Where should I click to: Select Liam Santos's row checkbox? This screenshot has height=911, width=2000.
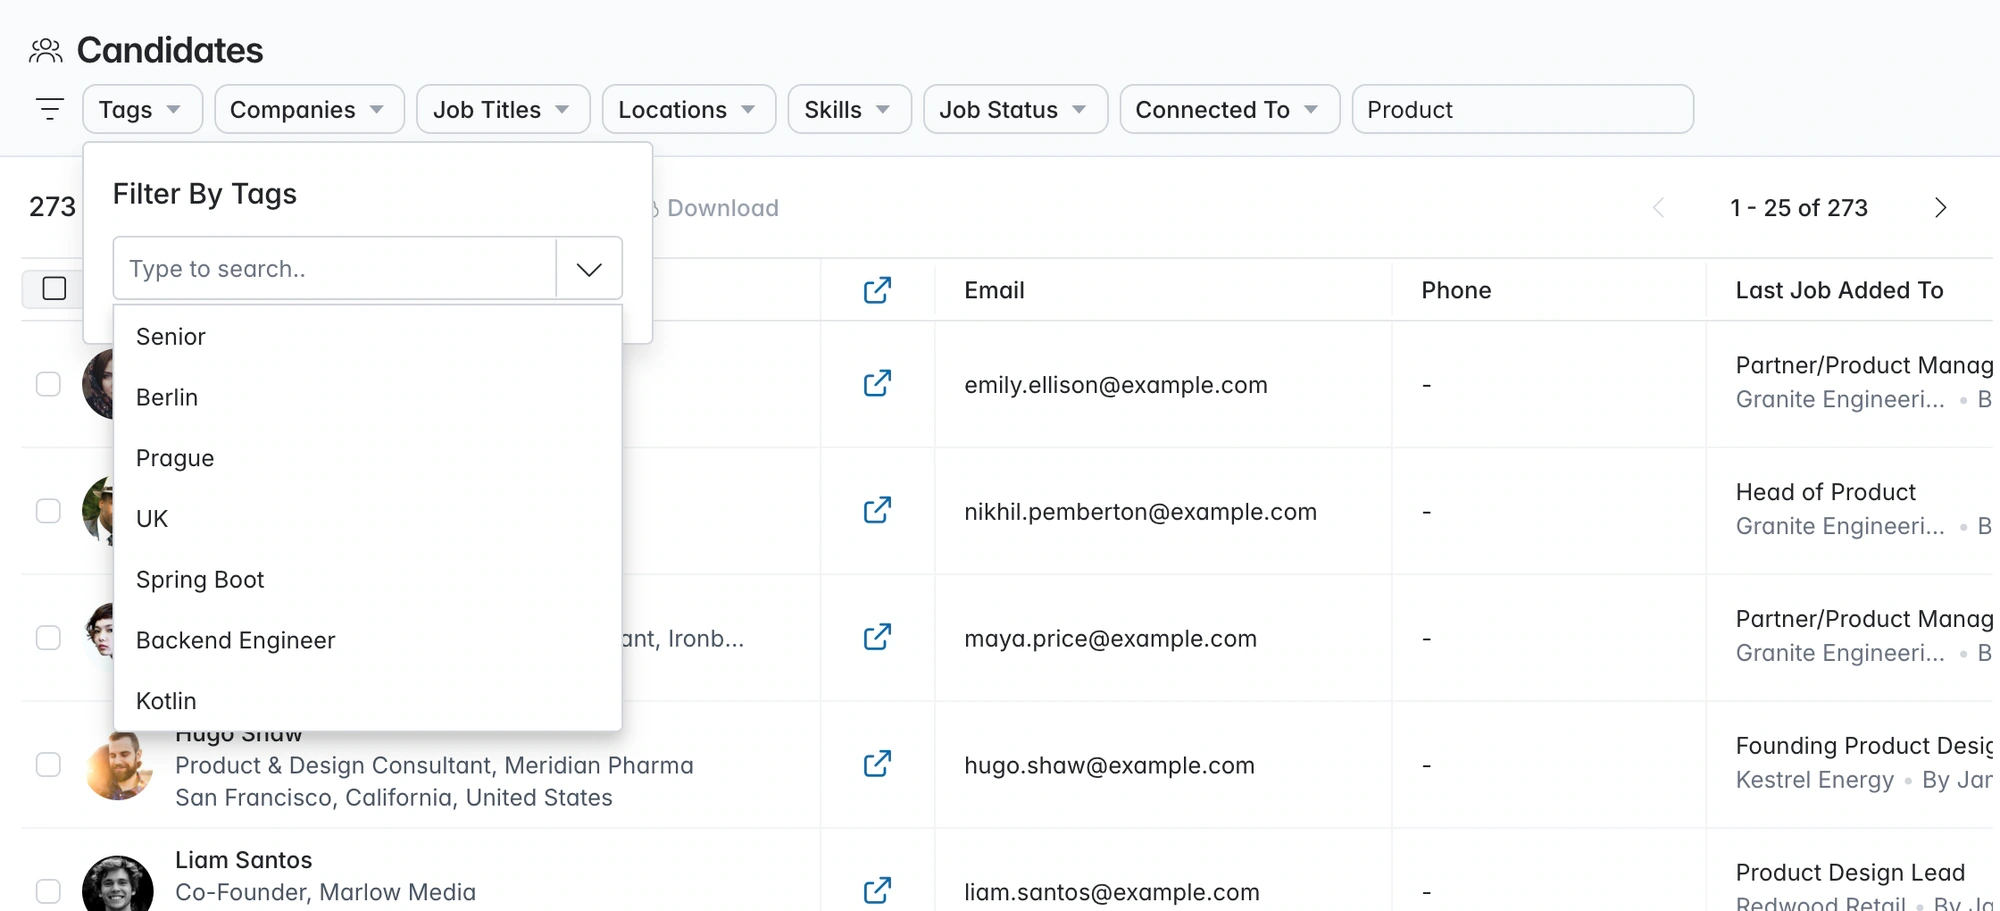pyautogui.click(x=48, y=891)
